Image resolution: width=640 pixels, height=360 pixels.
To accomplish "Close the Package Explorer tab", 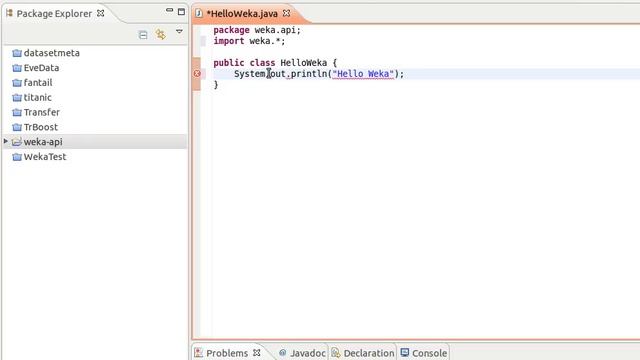I will [x=100, y=13].
